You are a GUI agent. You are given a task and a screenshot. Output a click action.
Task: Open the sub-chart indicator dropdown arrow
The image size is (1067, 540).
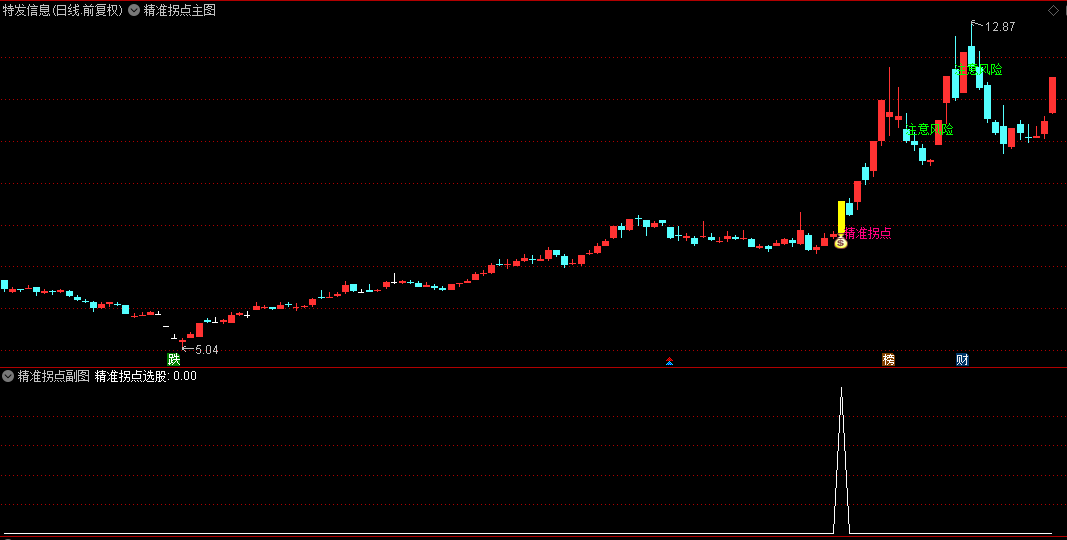click(8, 375)
